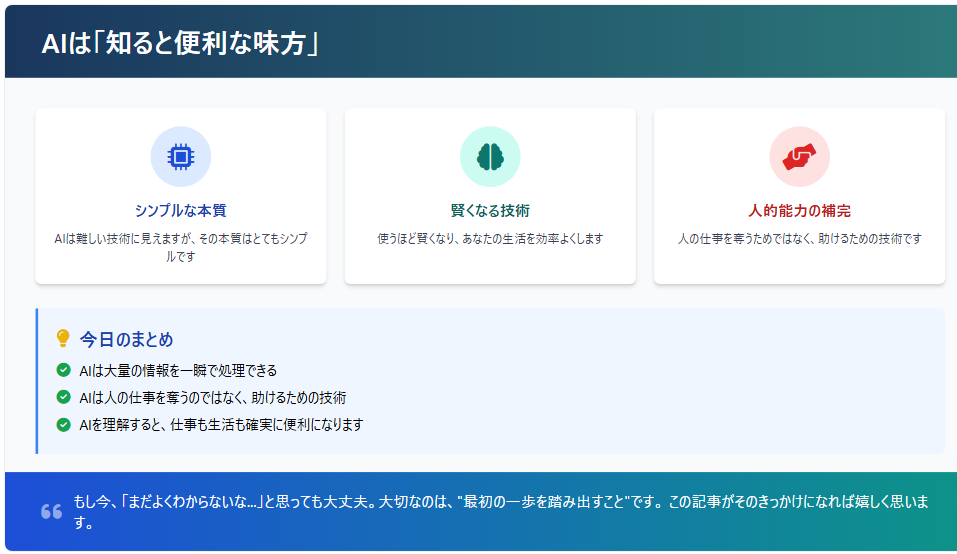Click the yellow lightbulb icon

[63, 339]
